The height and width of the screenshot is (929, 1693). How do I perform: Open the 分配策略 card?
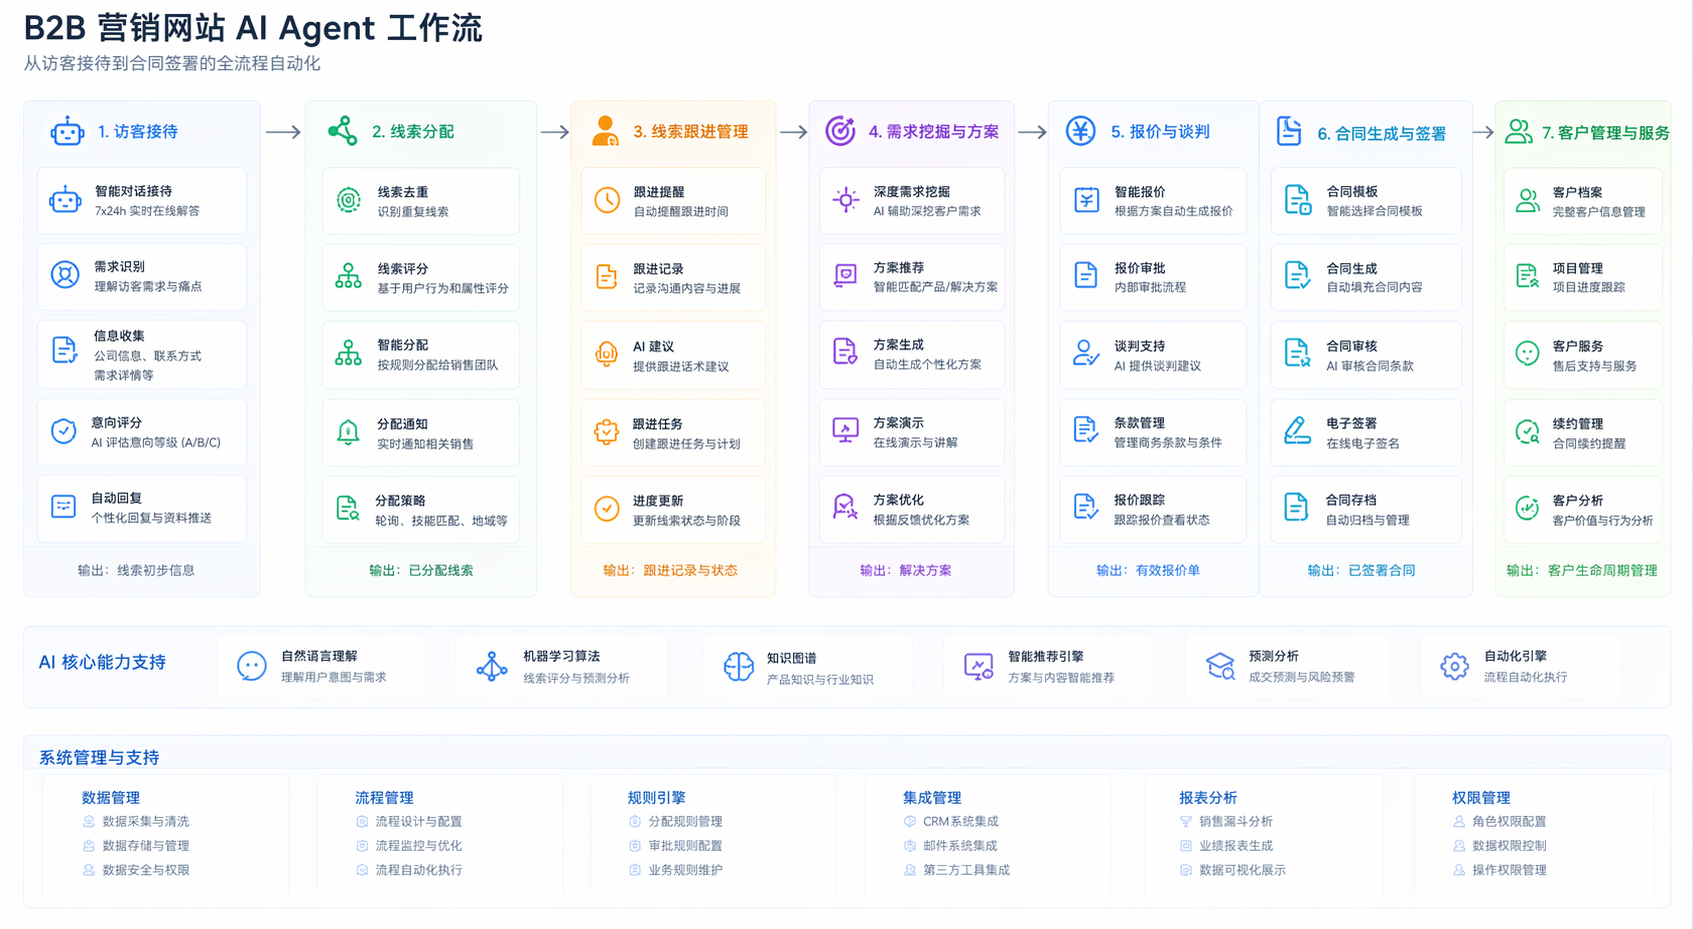click(x=421, y=510)
